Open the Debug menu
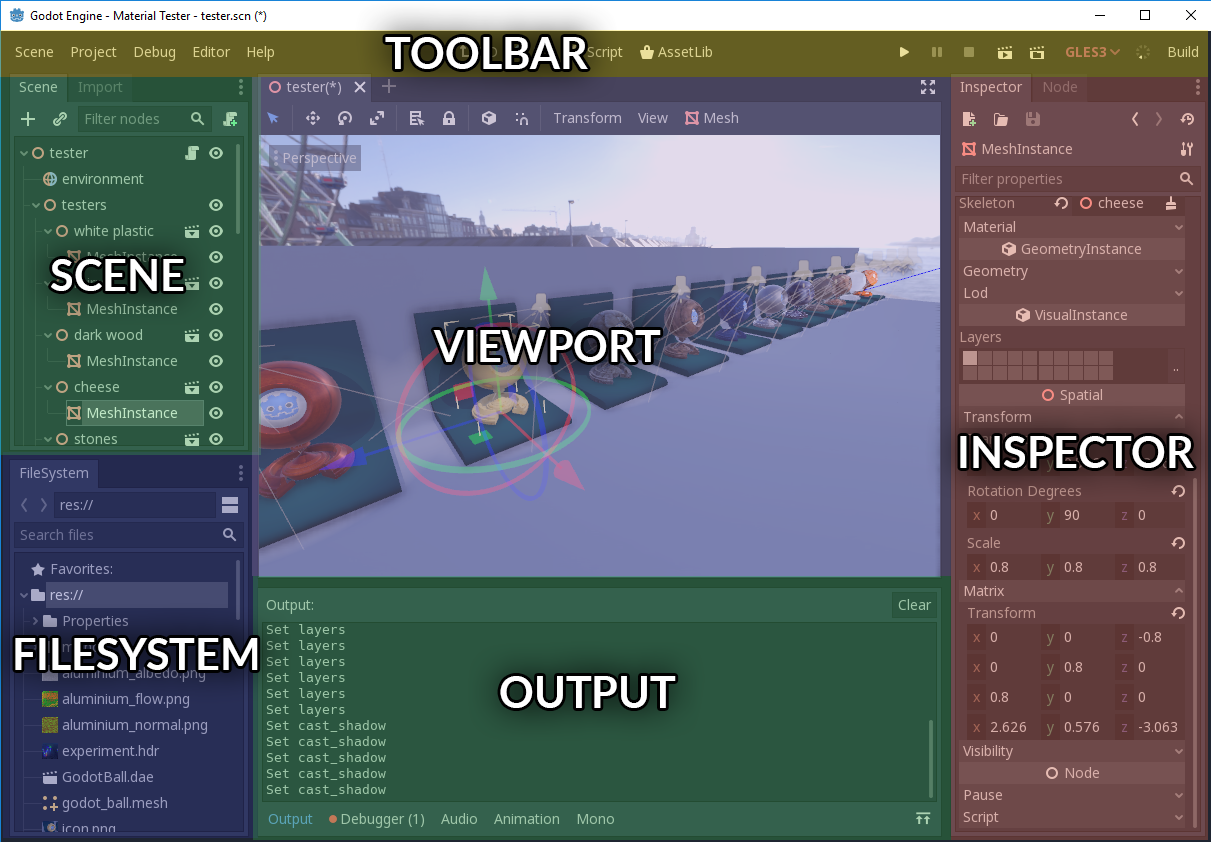This screenshot has height=842, width=1211. (x=154, y=52)
